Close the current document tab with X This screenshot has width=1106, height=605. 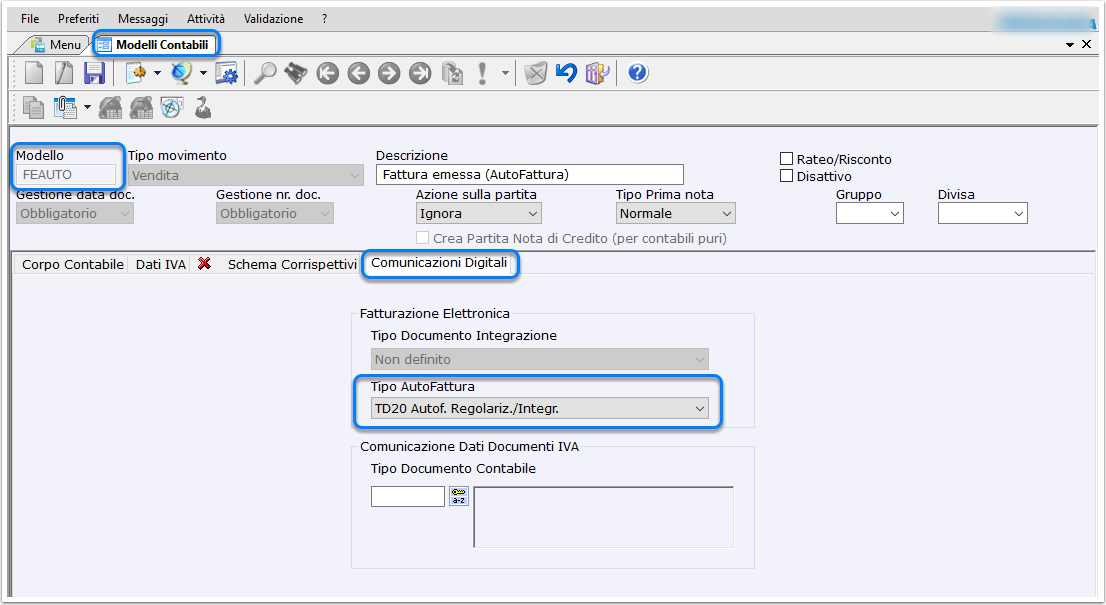1087,44
